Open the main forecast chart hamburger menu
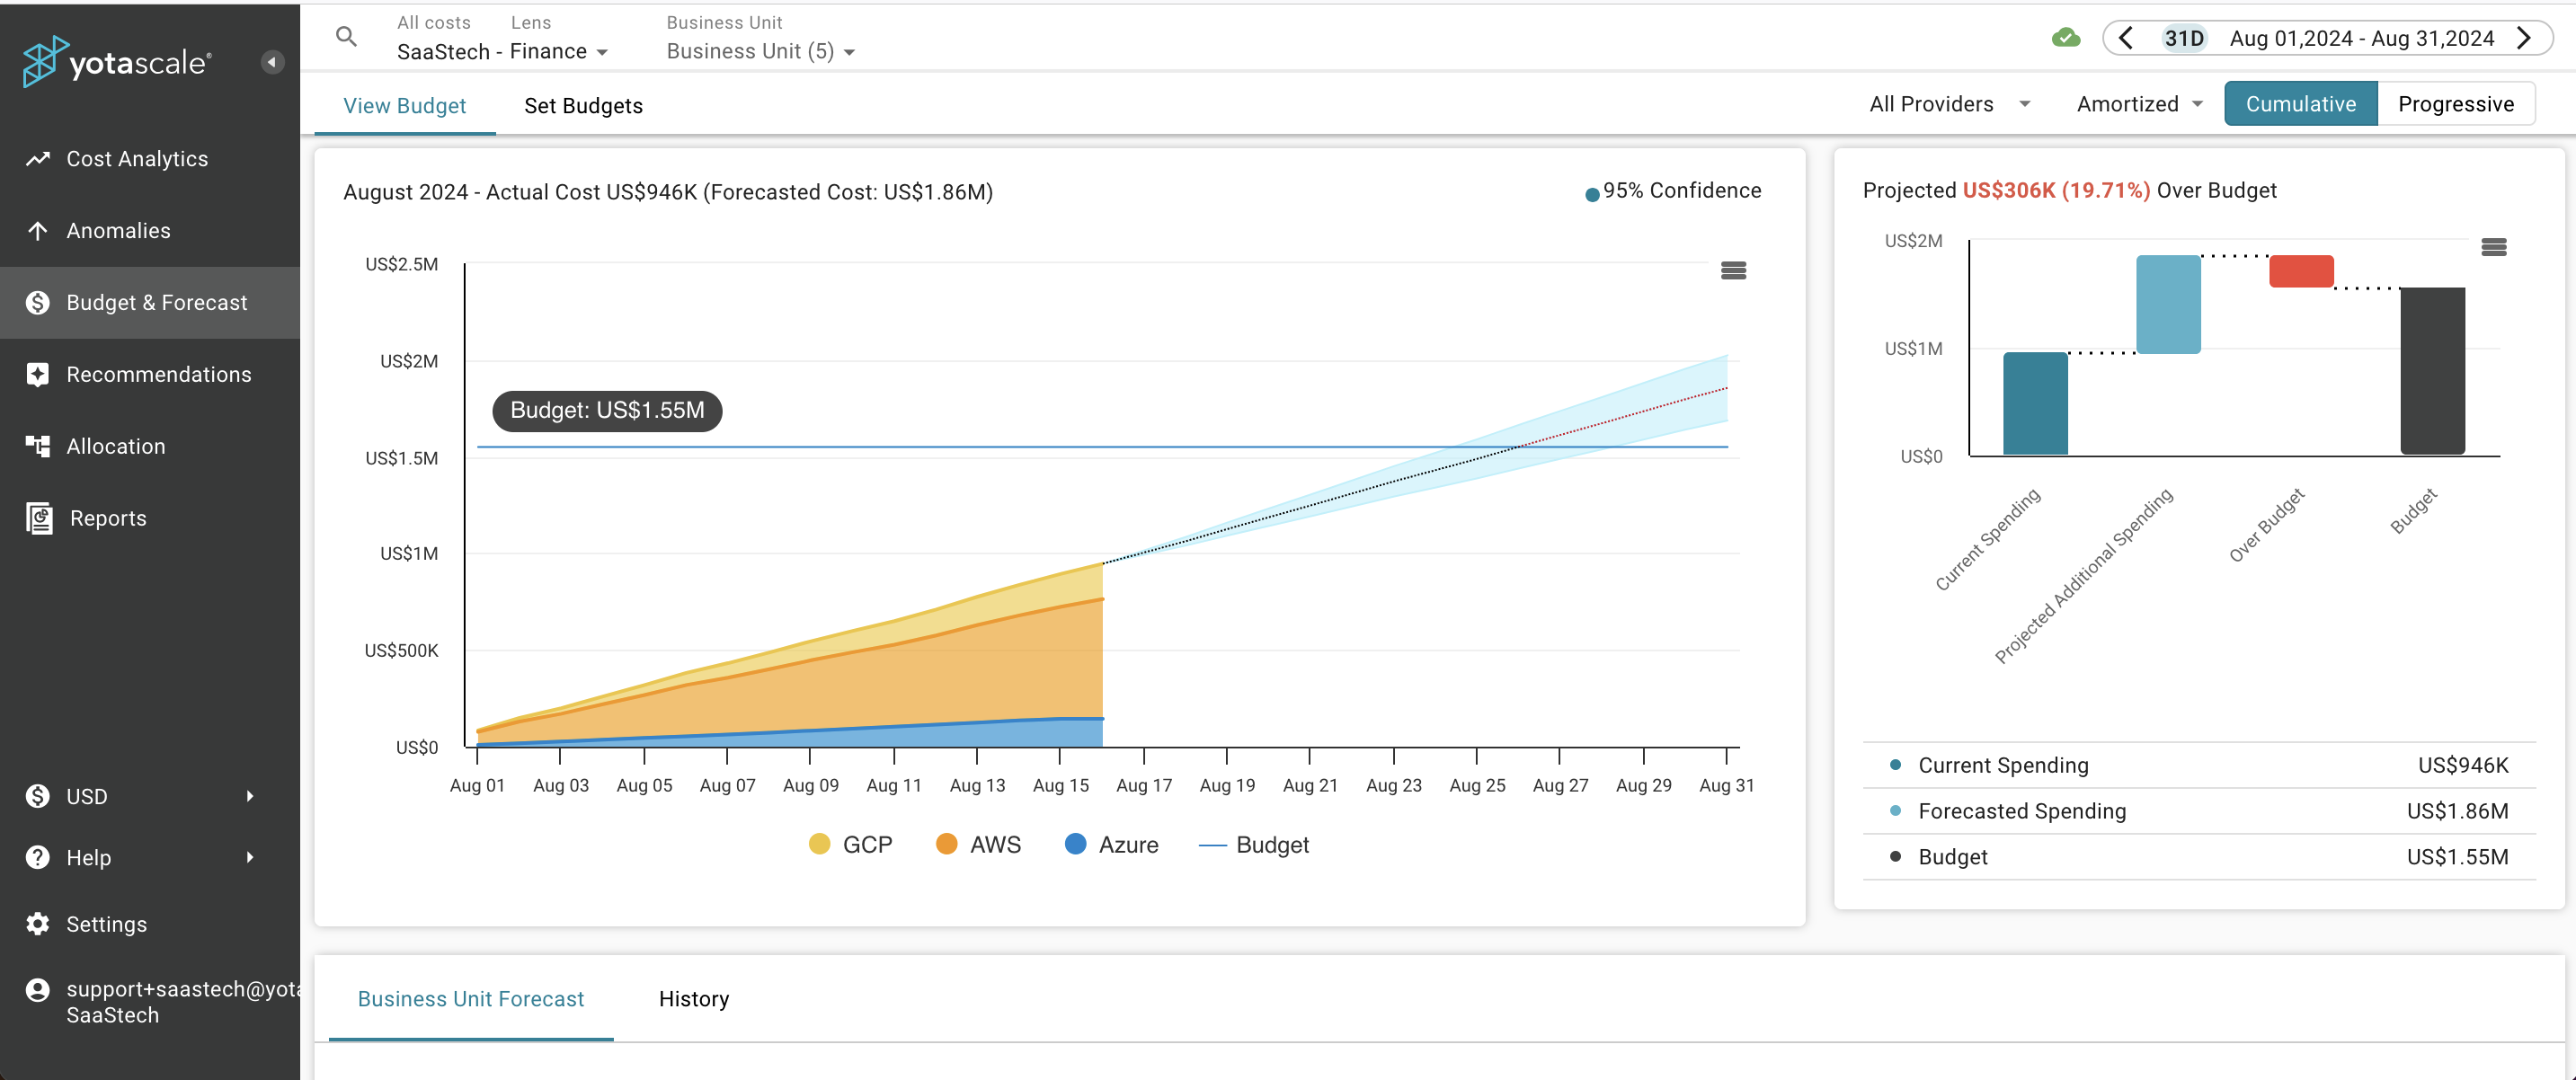 click(x=1734, y=270)
